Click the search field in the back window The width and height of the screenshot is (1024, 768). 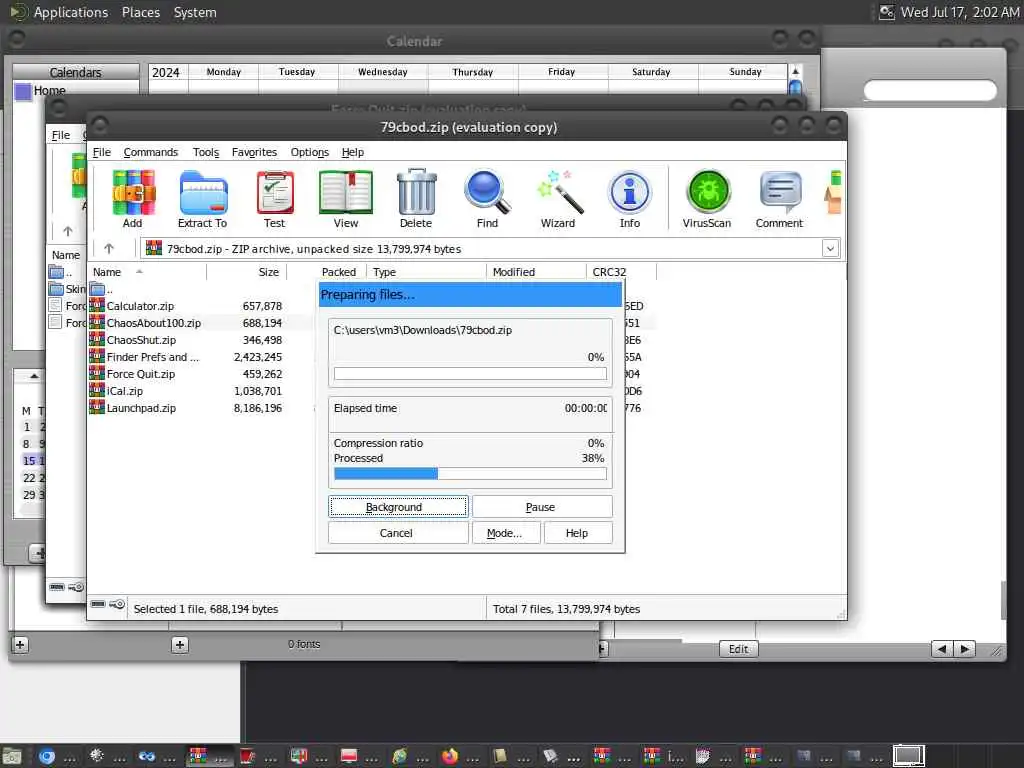(x=930, y=91)
